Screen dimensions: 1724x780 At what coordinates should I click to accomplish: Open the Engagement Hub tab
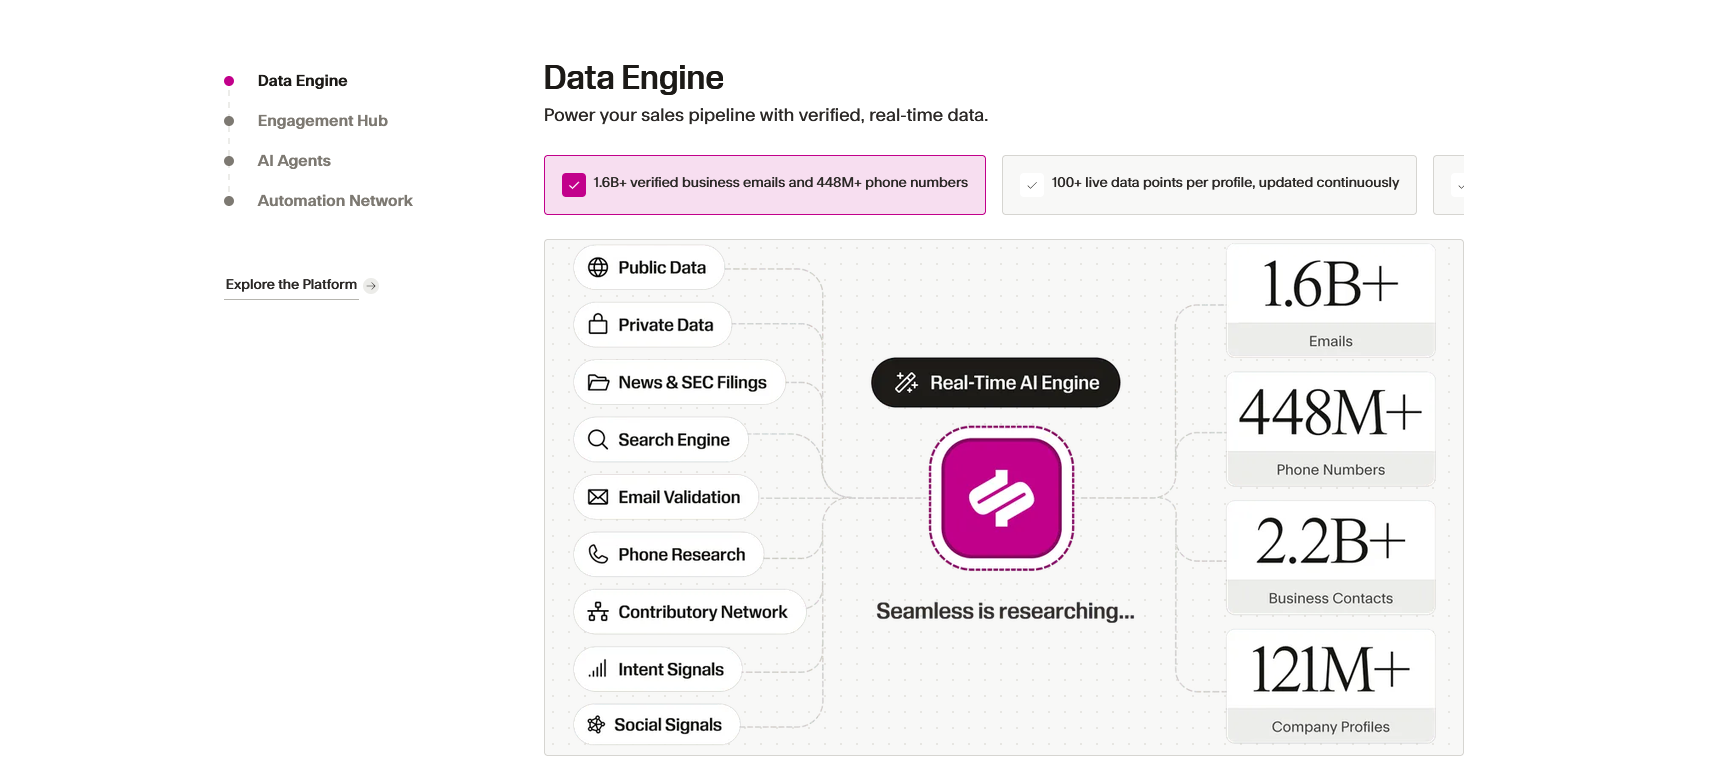point(322,120)
